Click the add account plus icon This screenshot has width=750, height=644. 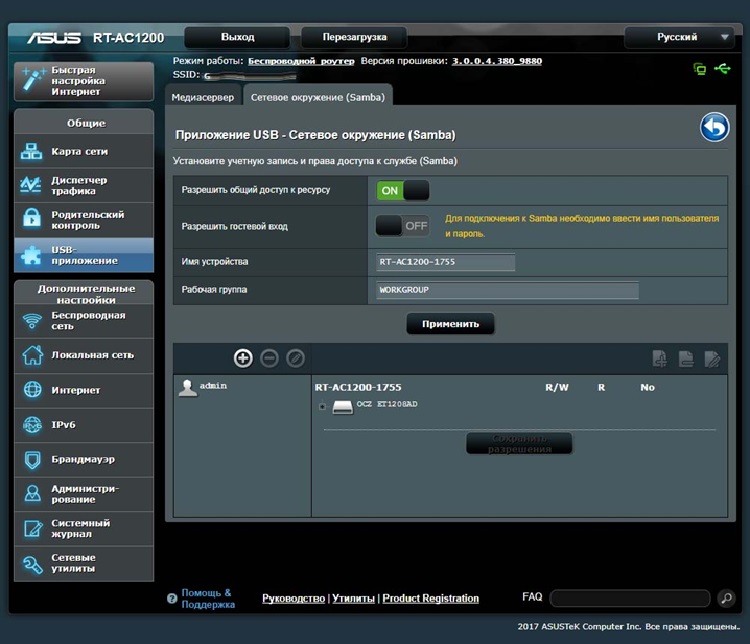[243, 358]
